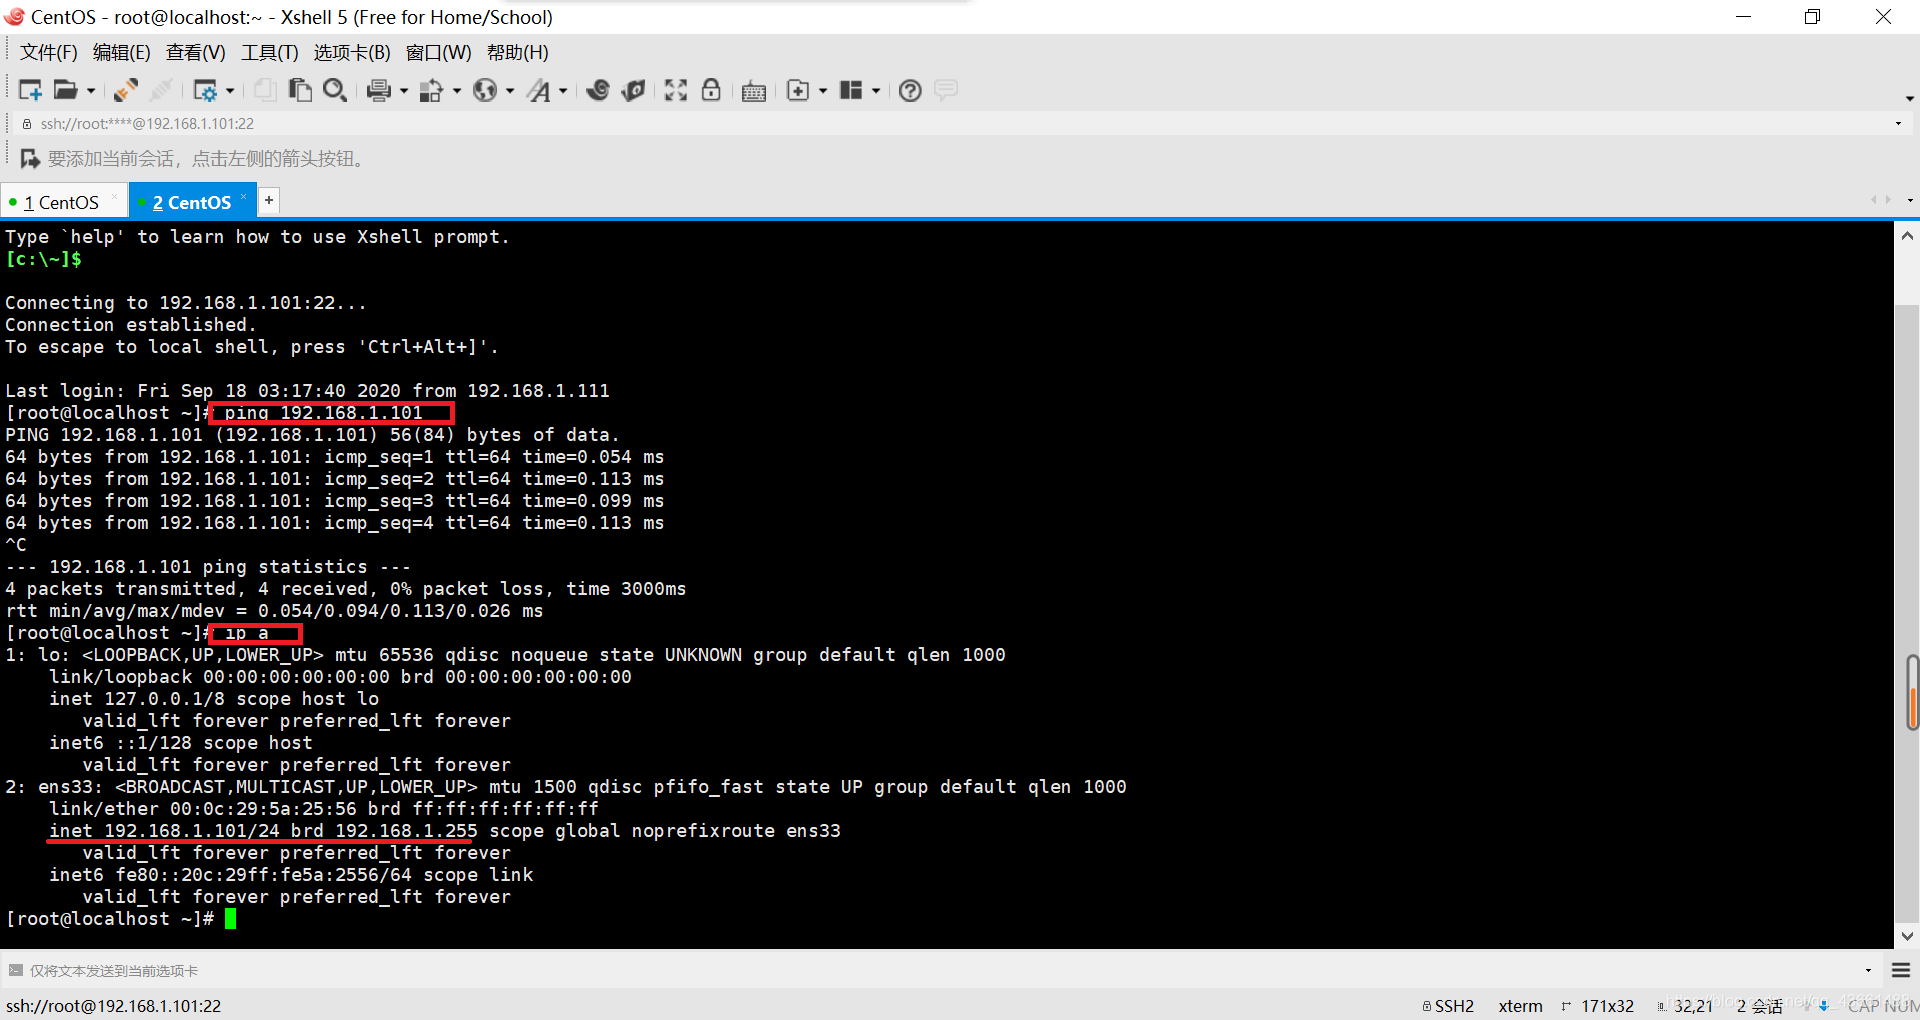Click the SSH2 status bar indicator
Screen dimensions: 1920x1020
pos(1448,1006)
